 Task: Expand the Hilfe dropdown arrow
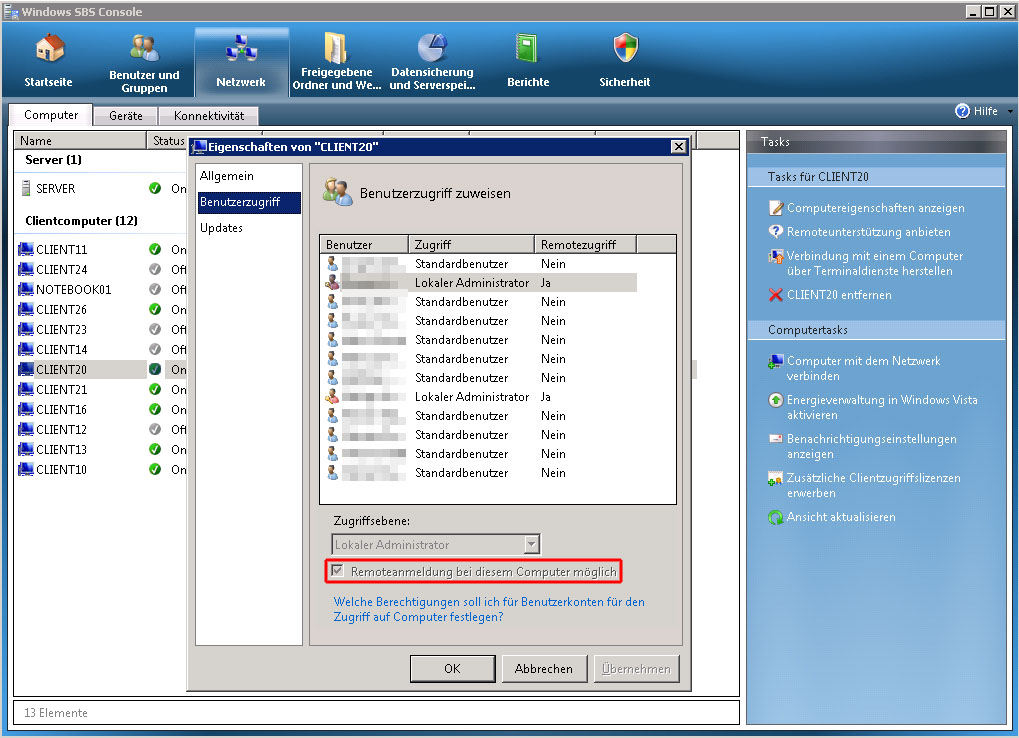[1010, 112]
